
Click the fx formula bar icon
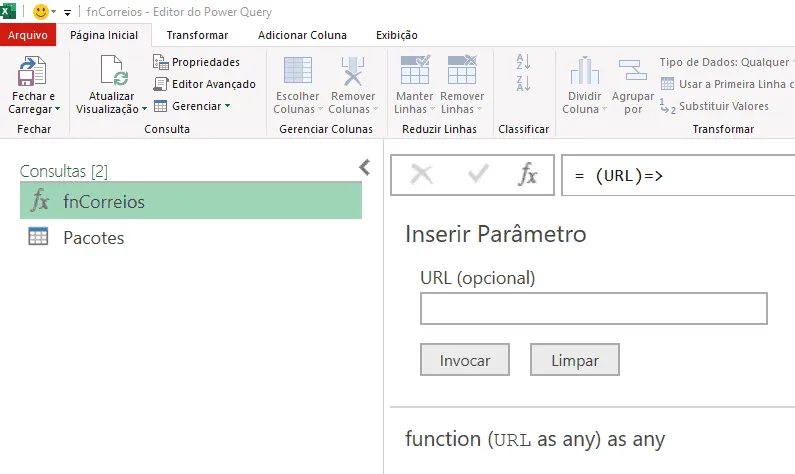[x=527, y=175]
